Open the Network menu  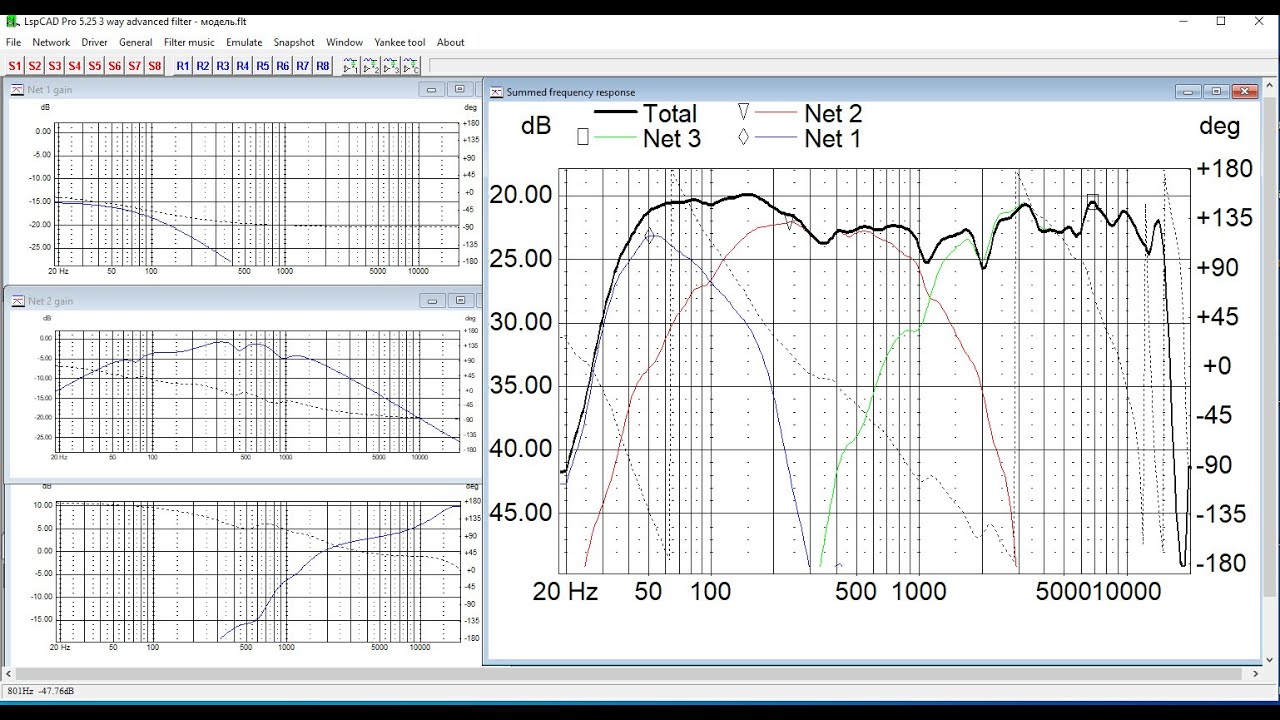click(x=51, y=42)
